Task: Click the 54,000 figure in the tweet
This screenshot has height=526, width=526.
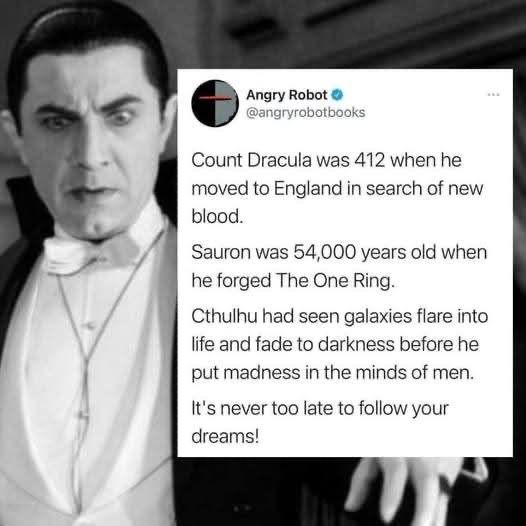Action: pos(325,252)
